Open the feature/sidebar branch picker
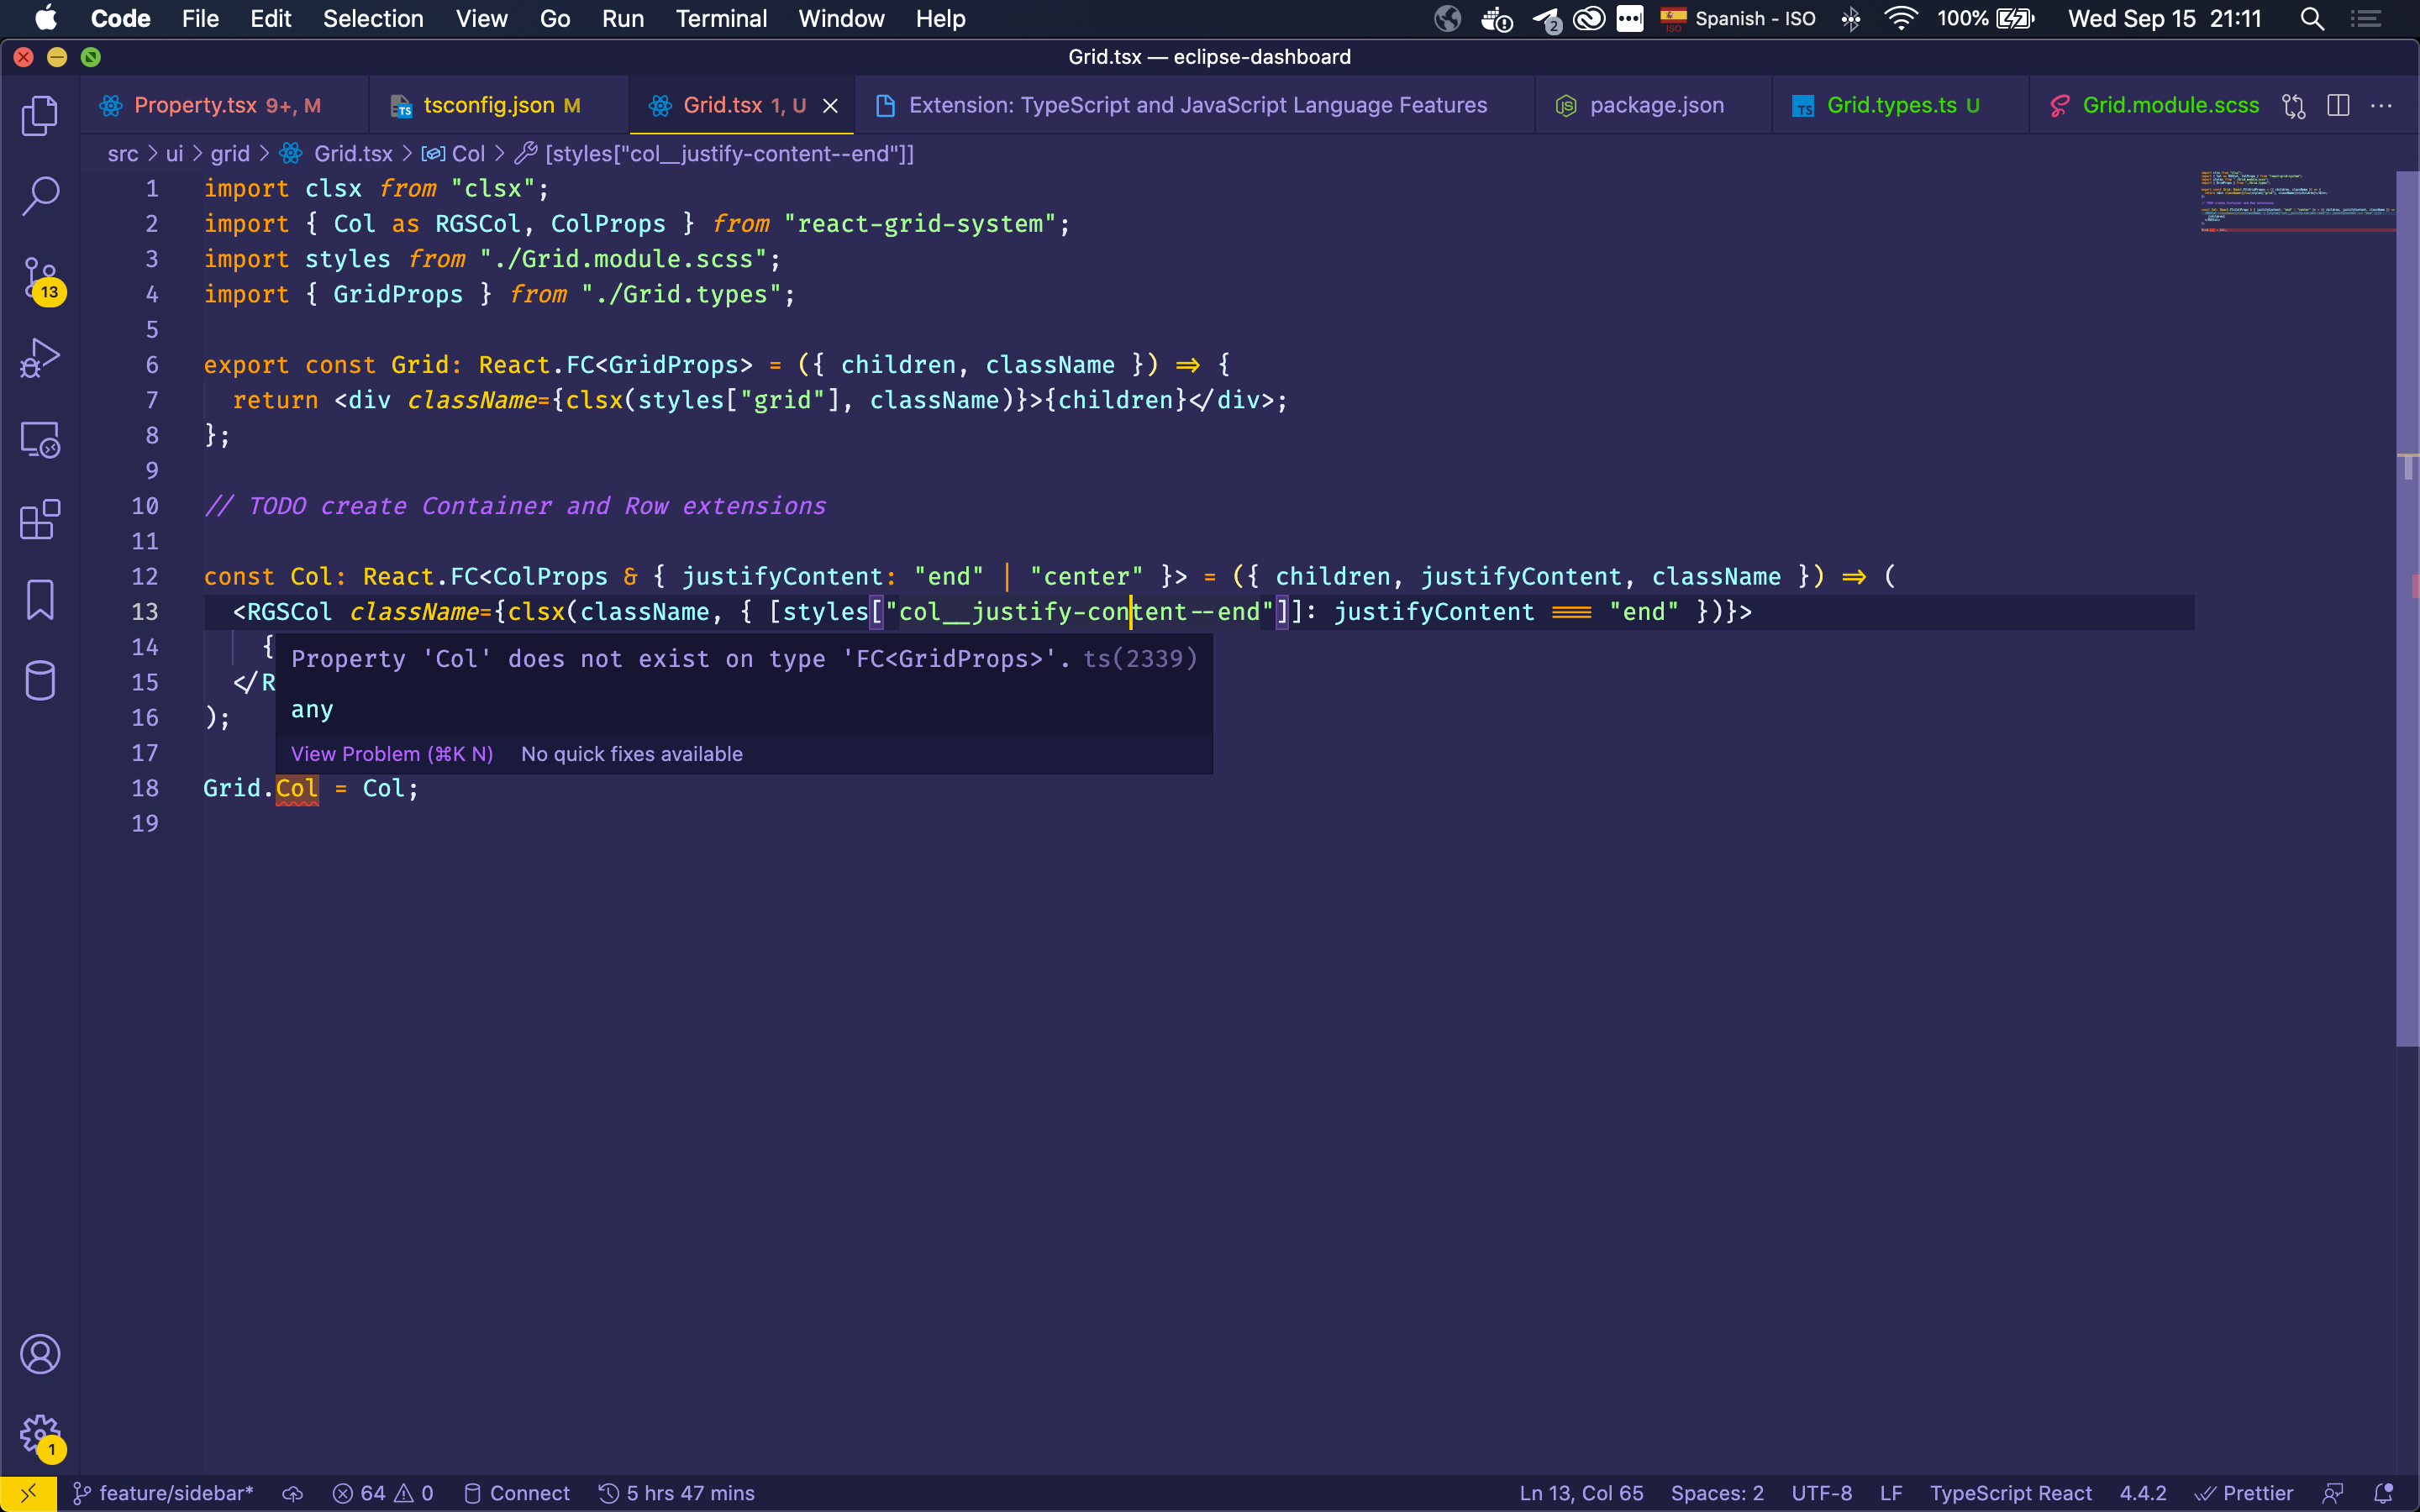This screenshot has height=1512, width=2420. (163, 1493)
